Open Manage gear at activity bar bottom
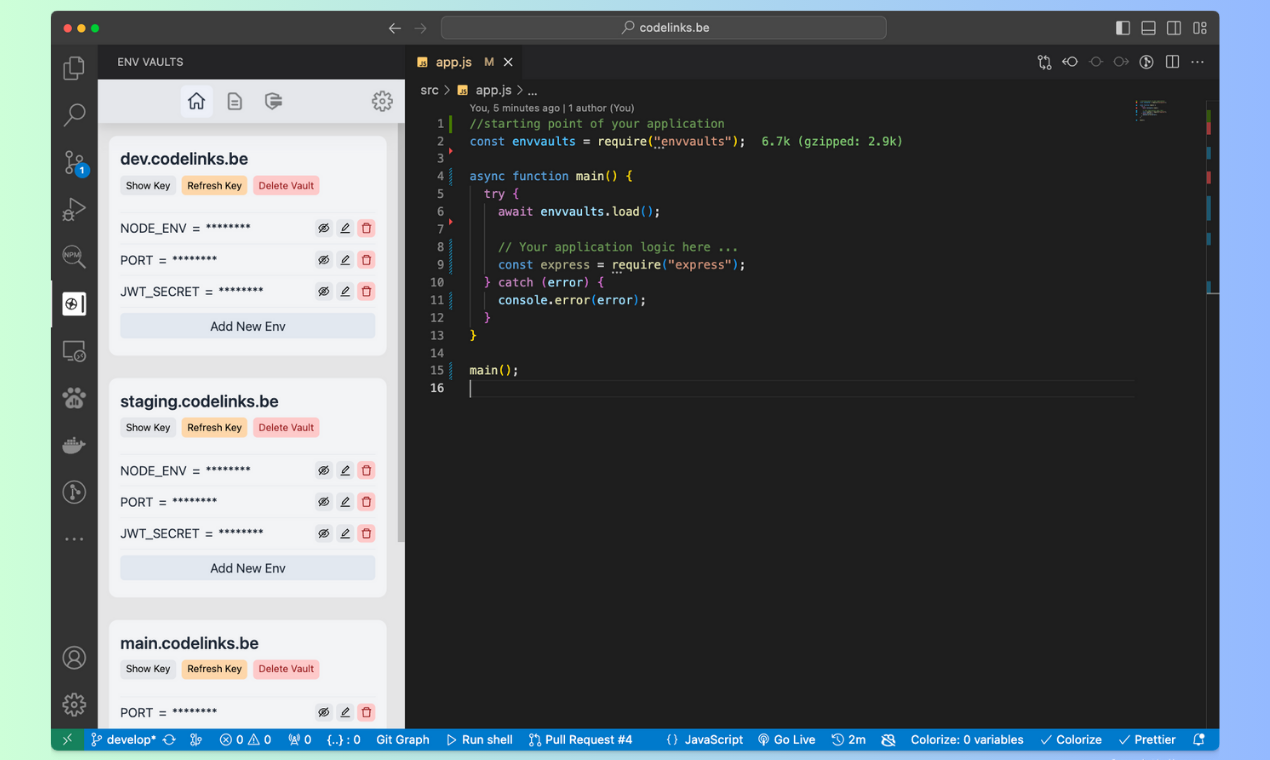This screenshot has height=760, width=1270. pyautogui.click(x=74, y=704)
